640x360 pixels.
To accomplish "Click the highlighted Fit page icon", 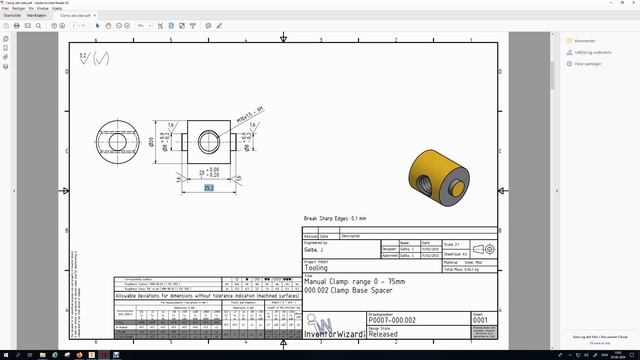I will tap(171, 26).
